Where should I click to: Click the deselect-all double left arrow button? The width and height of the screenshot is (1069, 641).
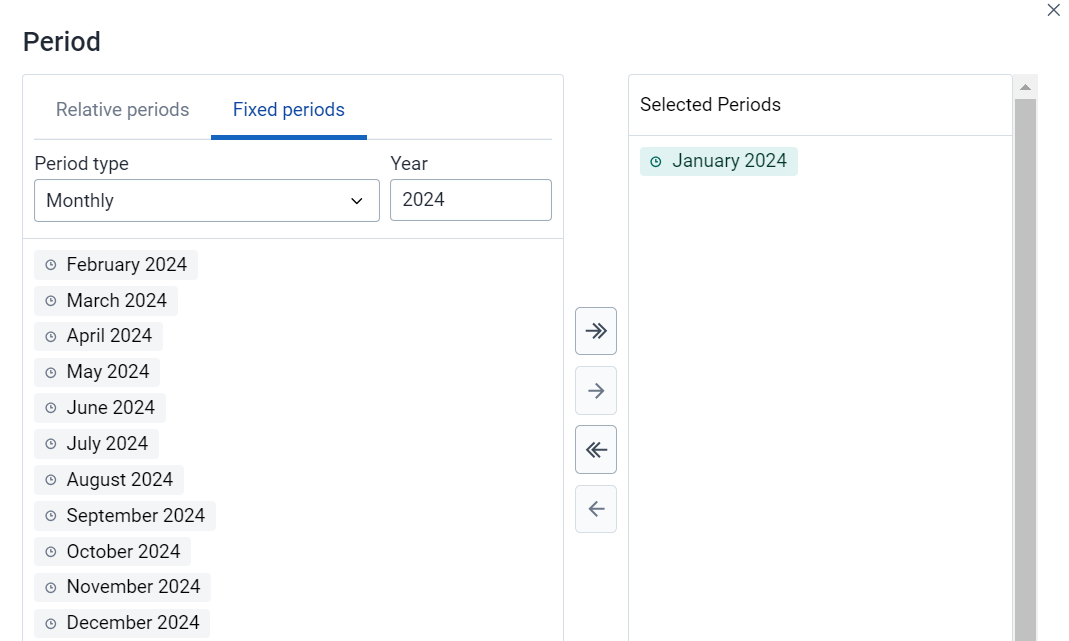tap(595, 450)
